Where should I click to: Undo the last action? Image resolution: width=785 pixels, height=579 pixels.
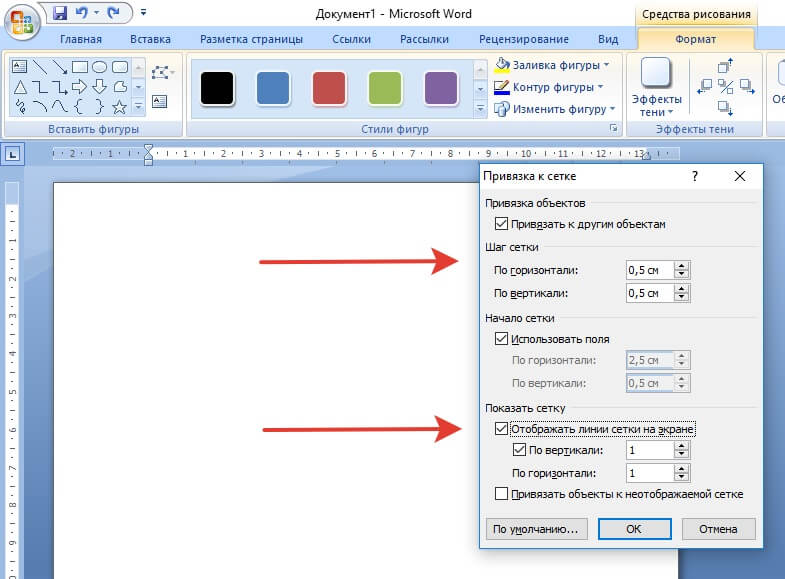click(81, 13)
